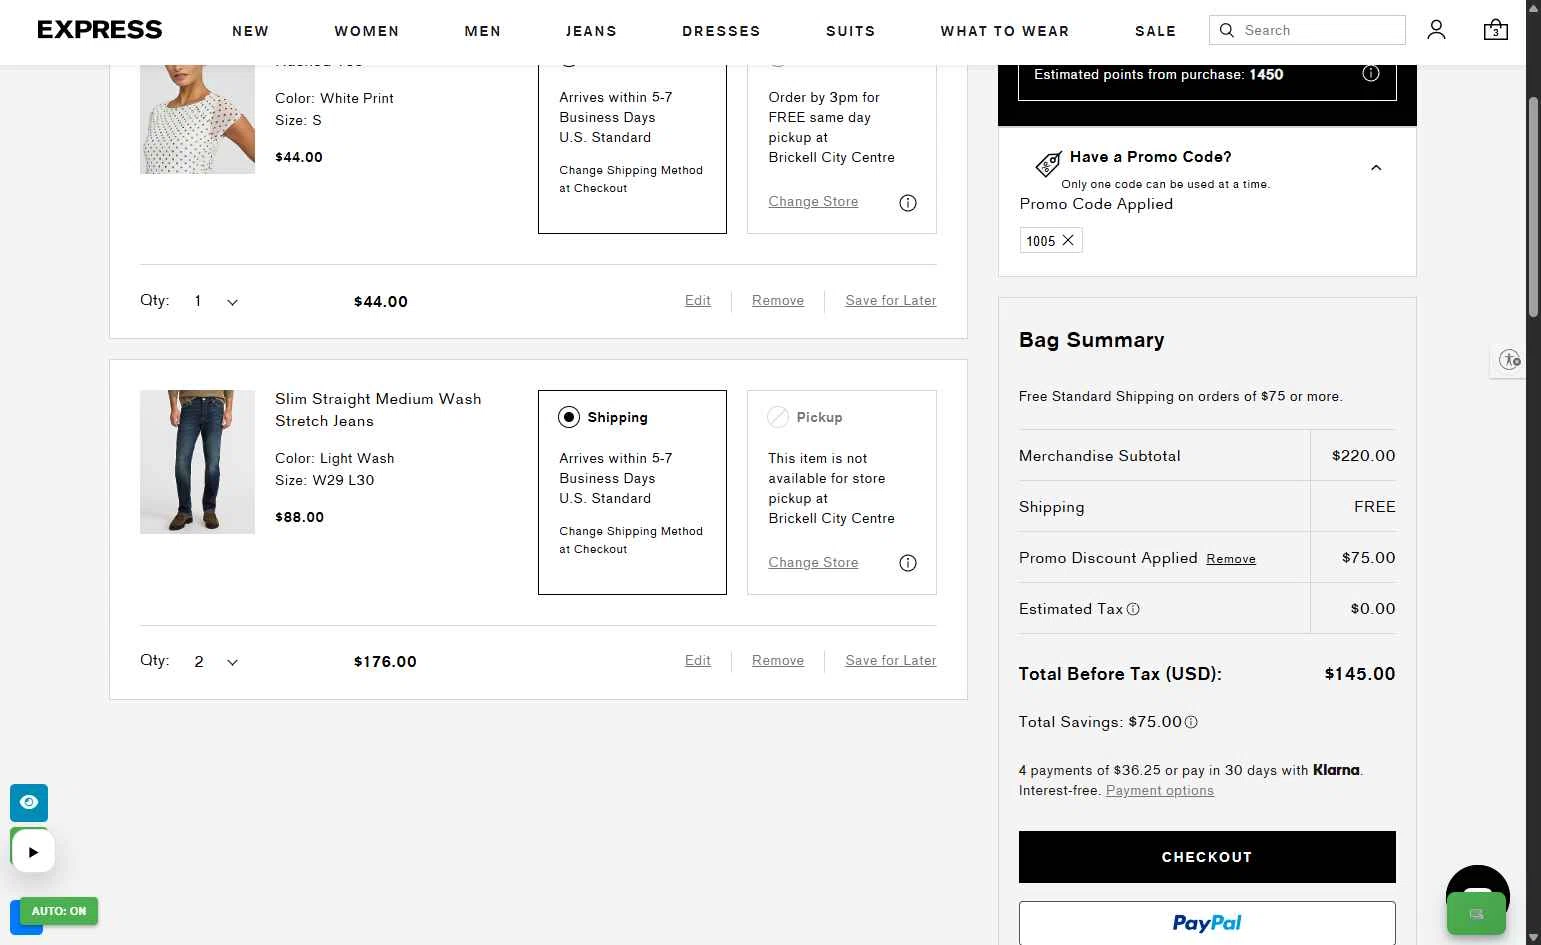Select Shipping radio for the jeans
This screenshot has height=945, width=1541.
click(569, 417)
